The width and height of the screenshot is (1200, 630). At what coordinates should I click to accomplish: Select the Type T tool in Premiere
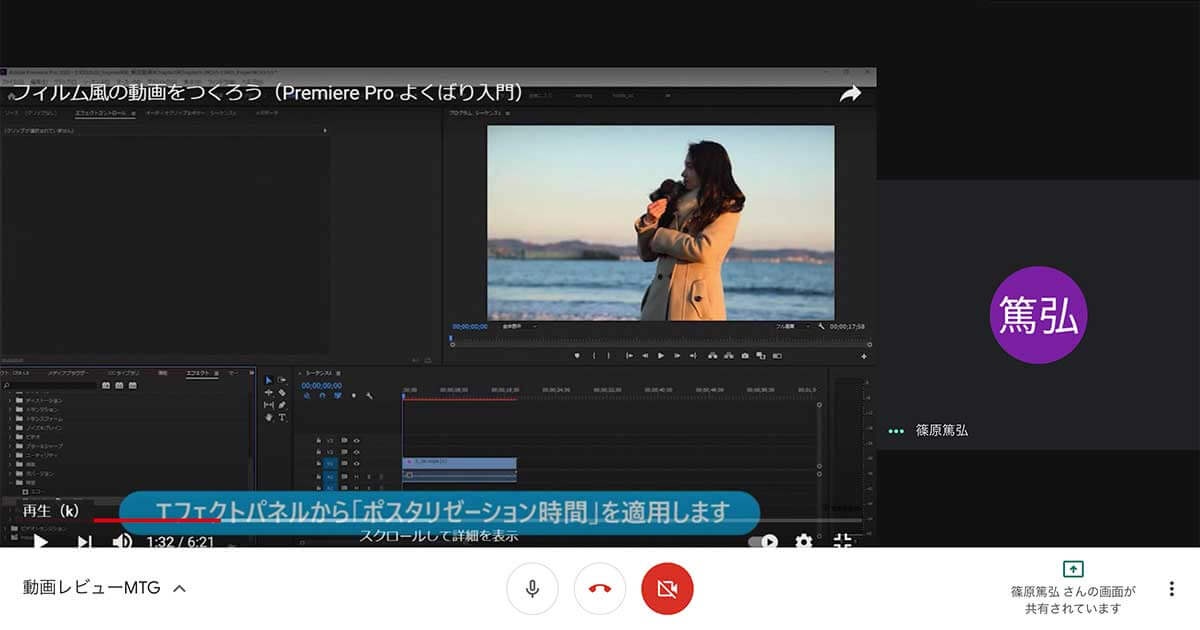pyautogui.click(x=282, y=417)
